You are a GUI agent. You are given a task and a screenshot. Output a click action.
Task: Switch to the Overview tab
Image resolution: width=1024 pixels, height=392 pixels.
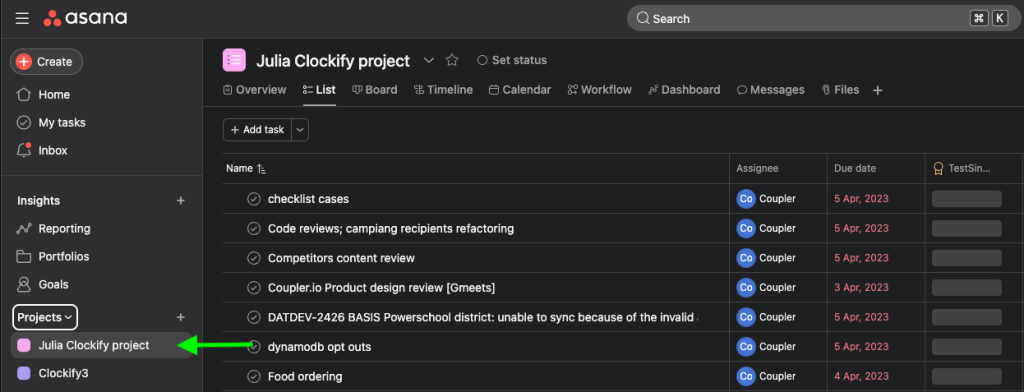255,90
